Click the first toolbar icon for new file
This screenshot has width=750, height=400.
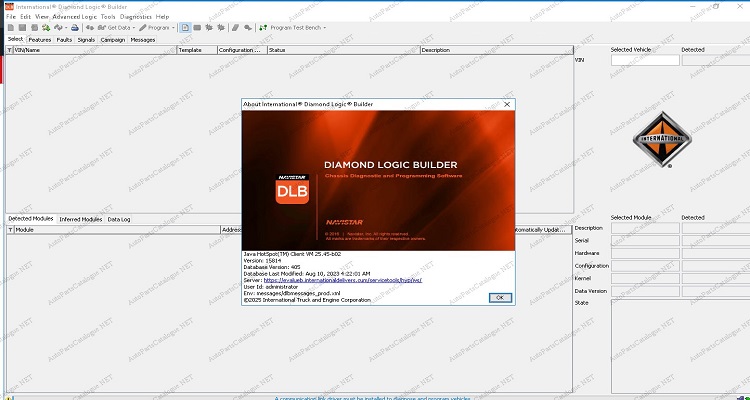click(x=10, y=28)
